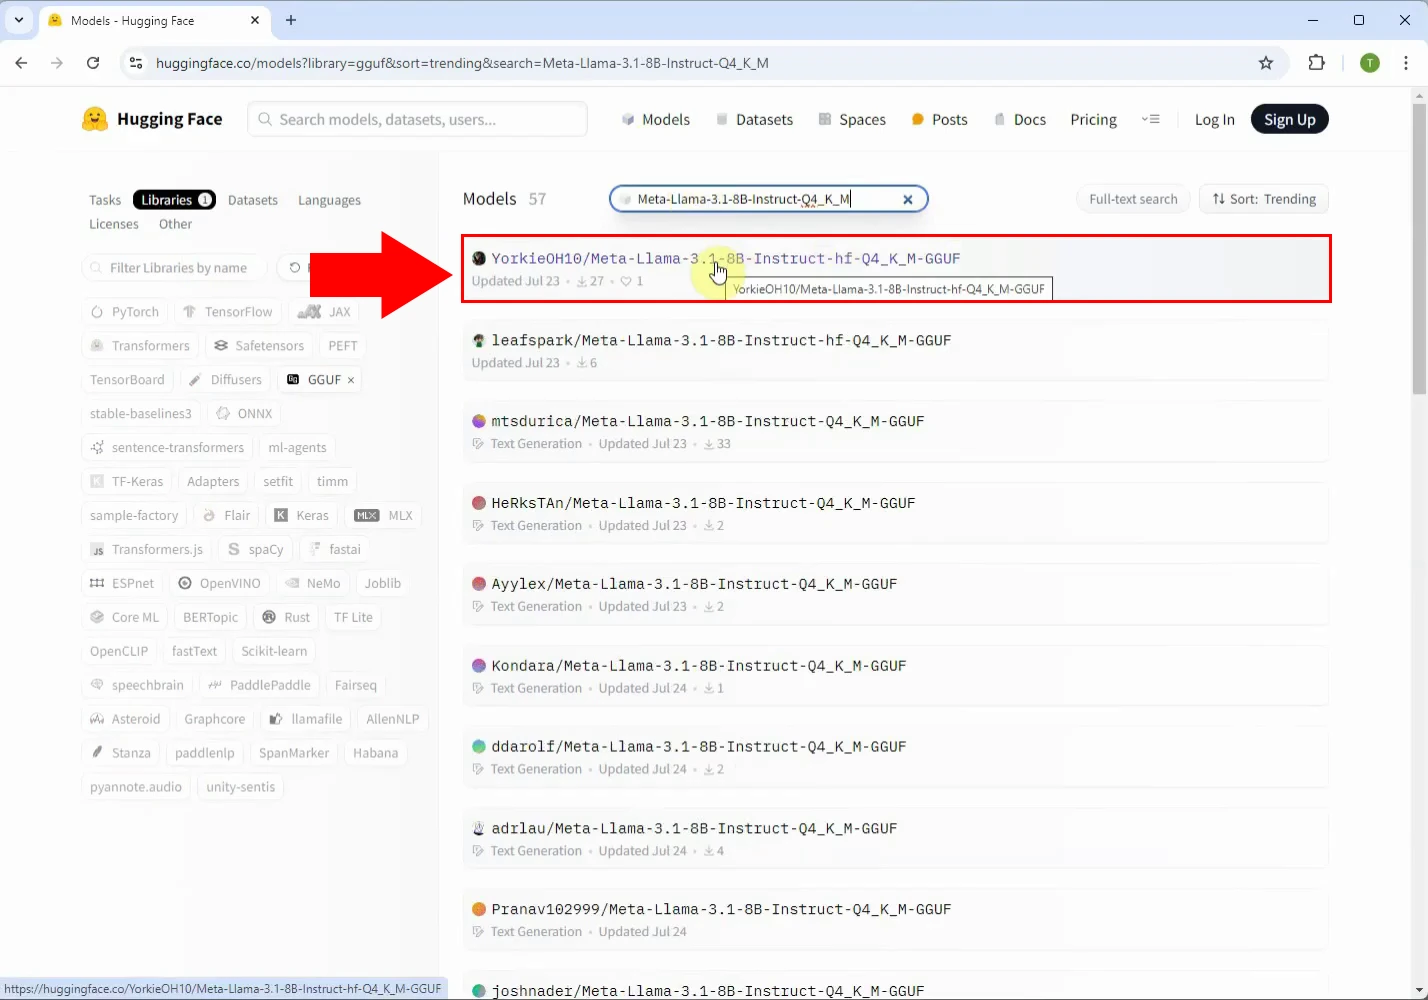Switch to the Tasks filter tab
The image size is (1428, 1000).
pyautogui.click(x=105, y=200)
